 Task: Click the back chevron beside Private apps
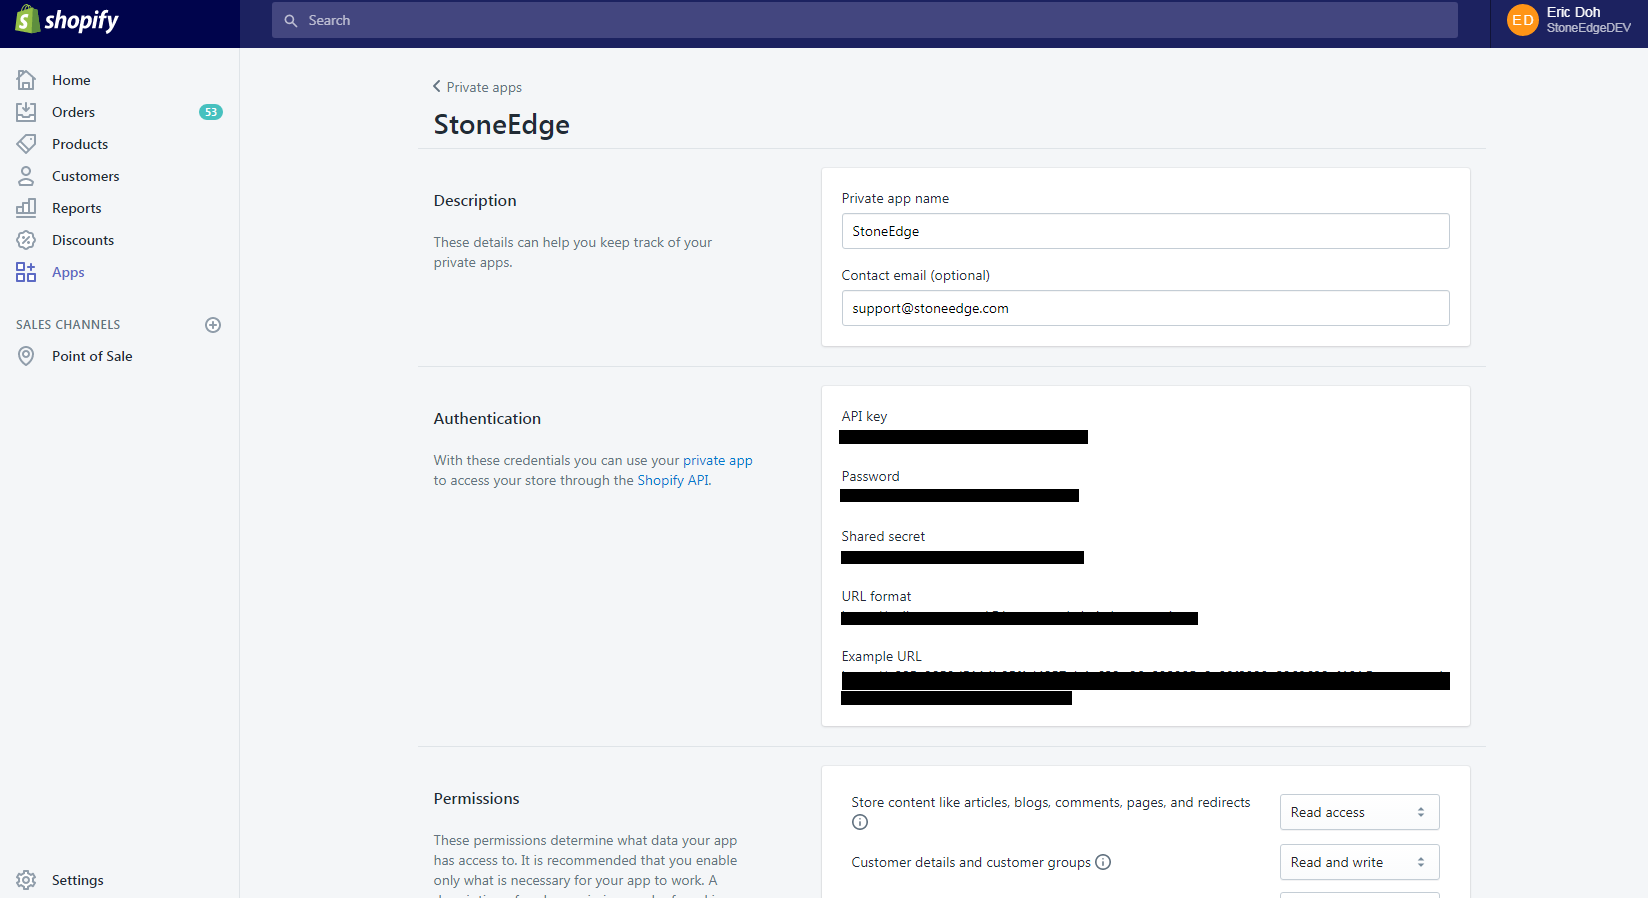tap(436, 86)
